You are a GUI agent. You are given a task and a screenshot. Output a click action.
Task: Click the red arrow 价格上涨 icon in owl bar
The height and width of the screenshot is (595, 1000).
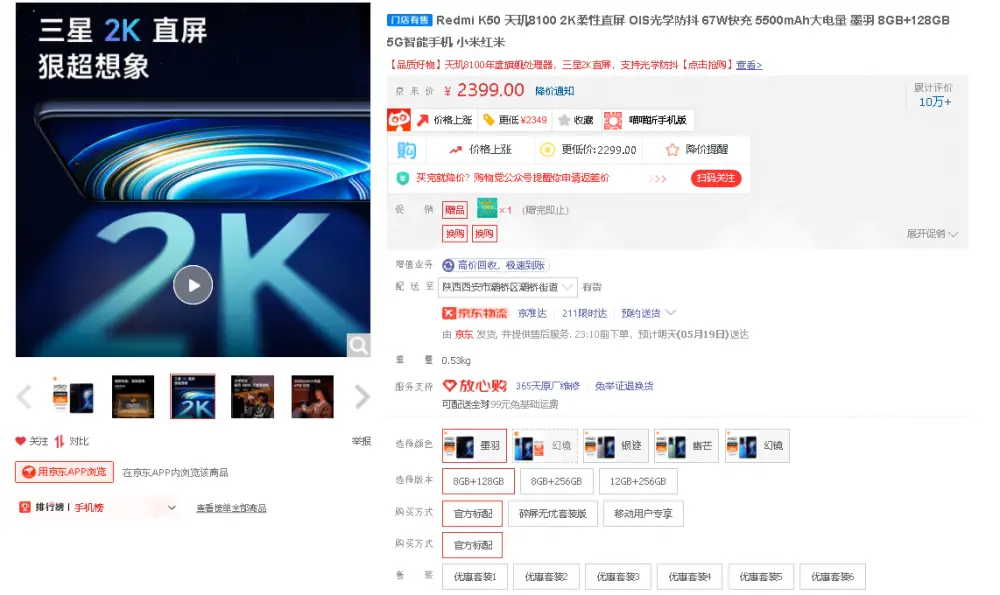coord(422,120)
